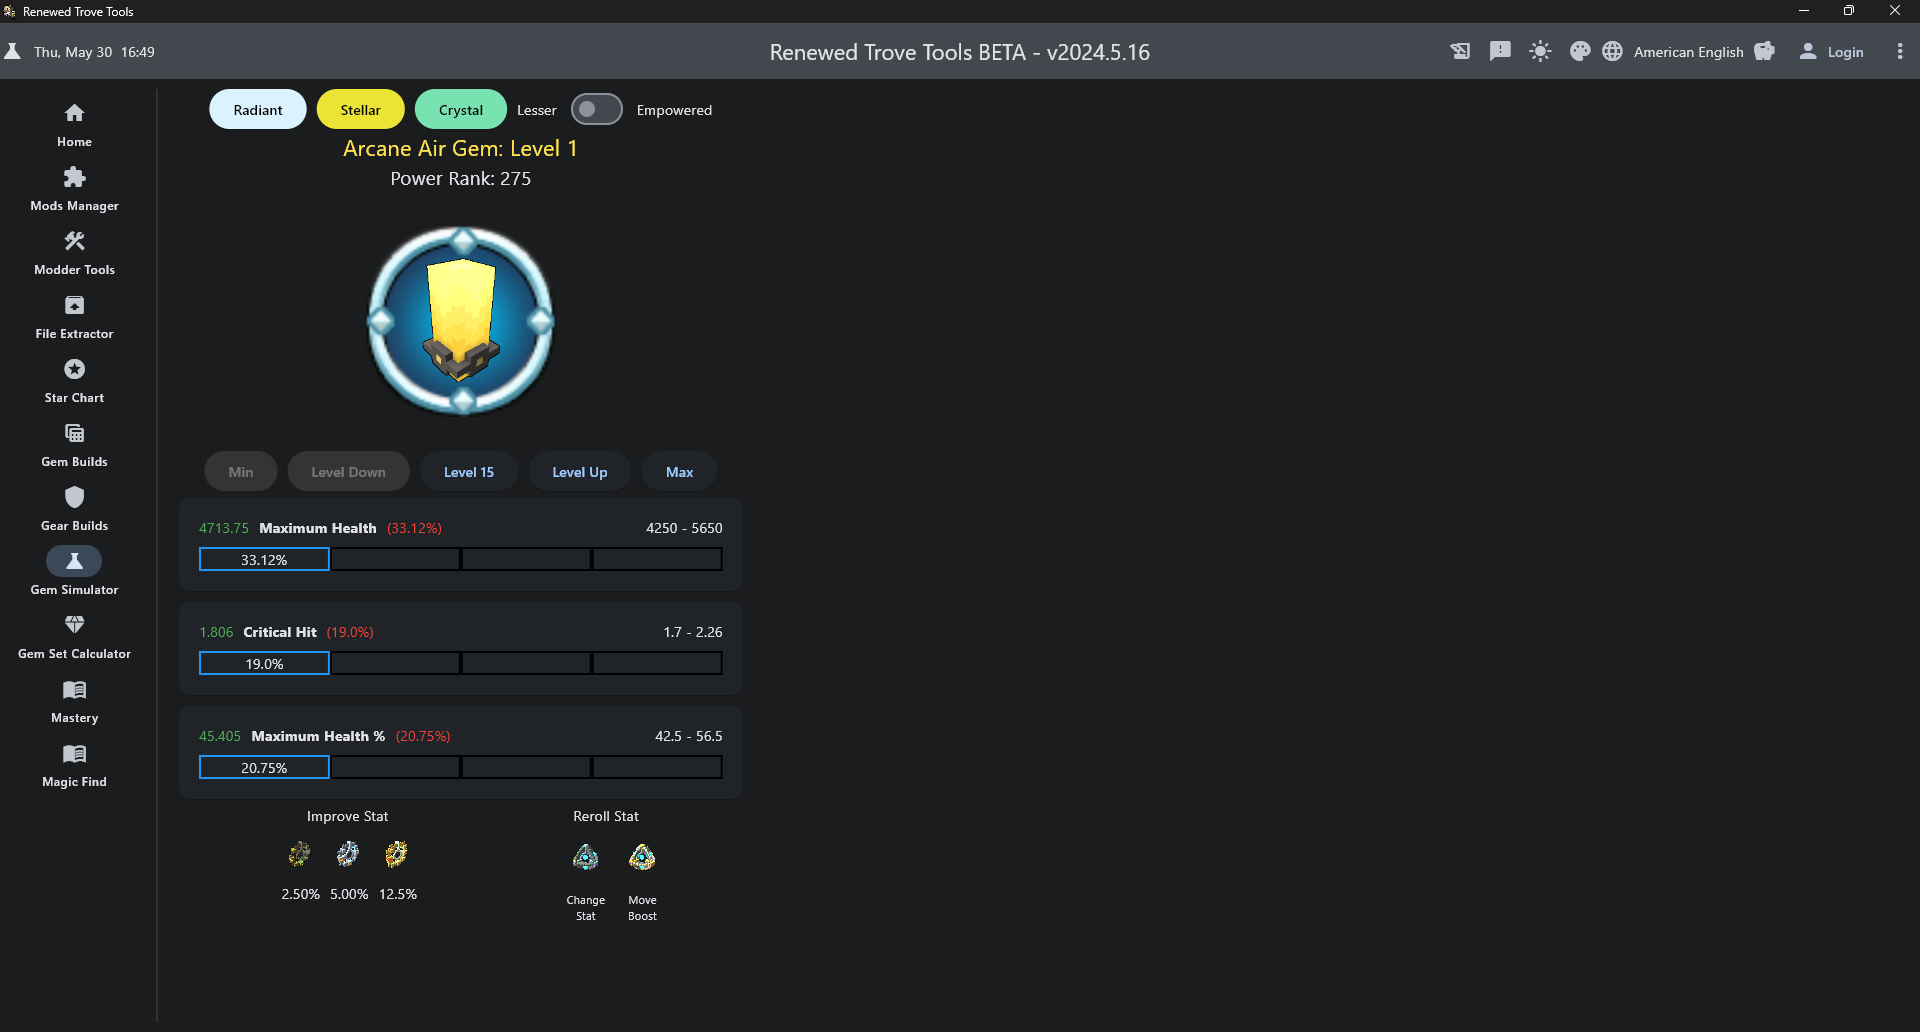The image size is (1920, 1032).
Task: Open the Gem Set Calculator
Action: 74,637
